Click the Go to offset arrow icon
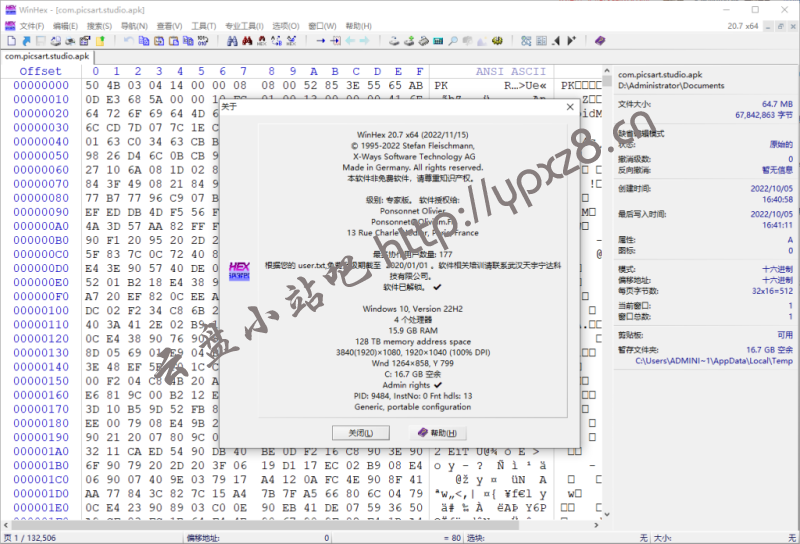Screen dimensions: 800x544 coord(320,41)
